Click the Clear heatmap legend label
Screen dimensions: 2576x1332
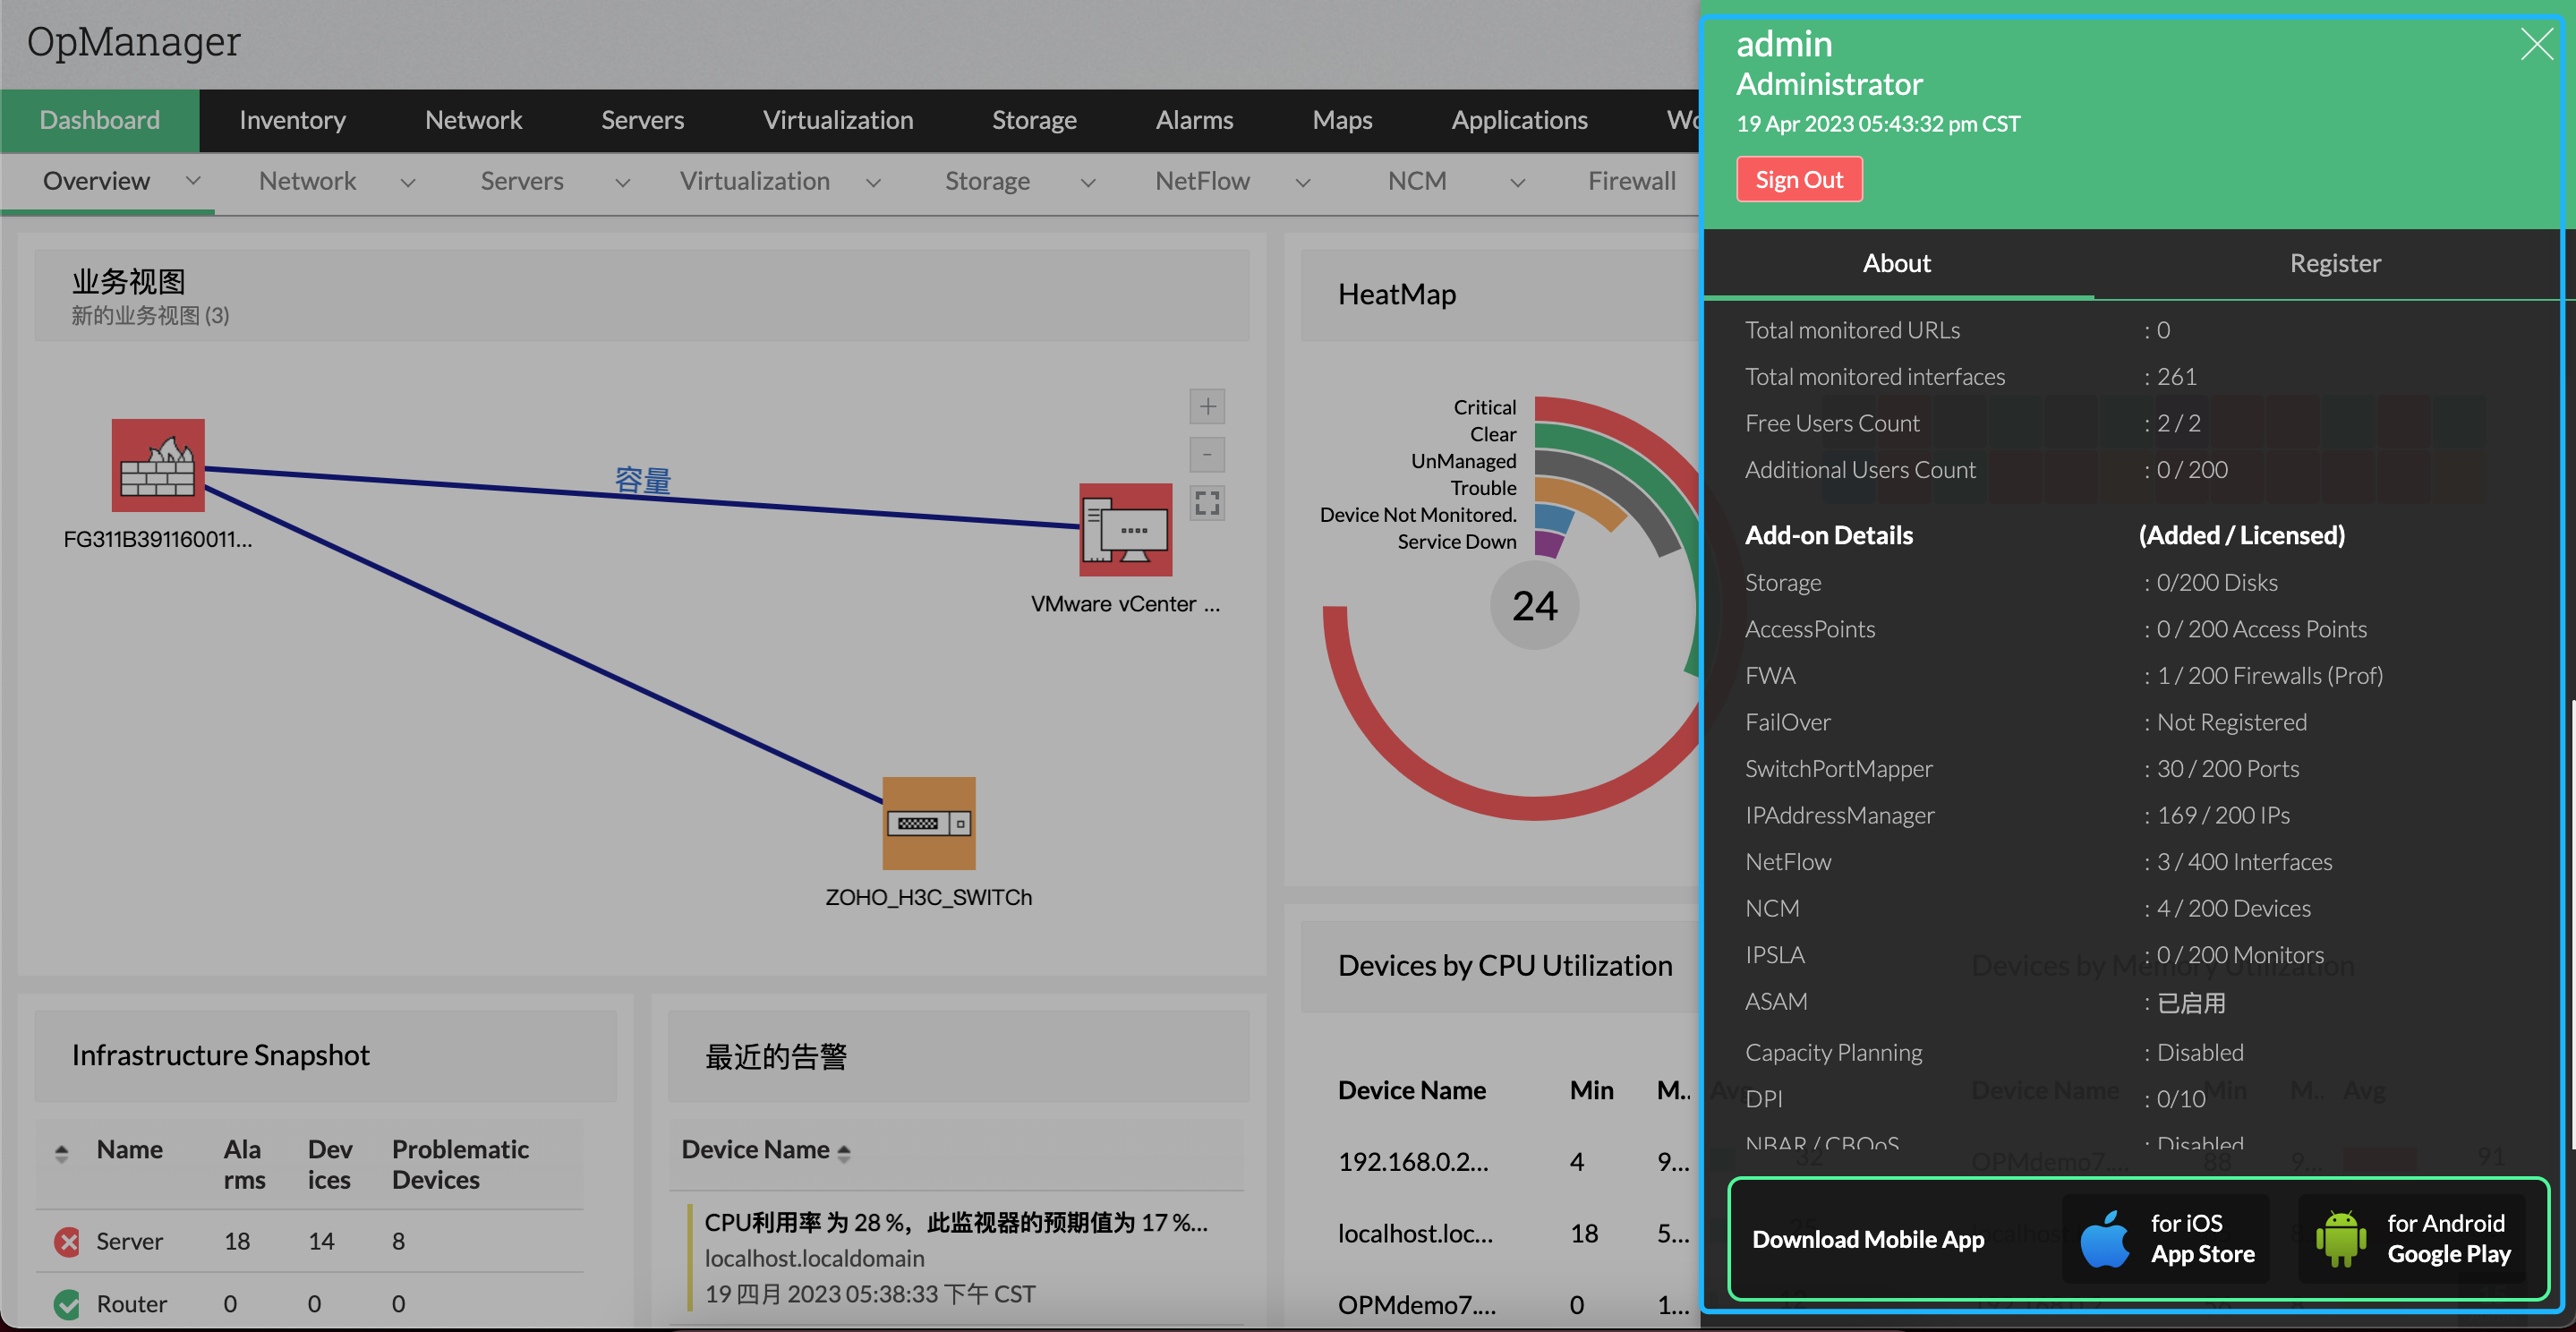[1492, 434]
